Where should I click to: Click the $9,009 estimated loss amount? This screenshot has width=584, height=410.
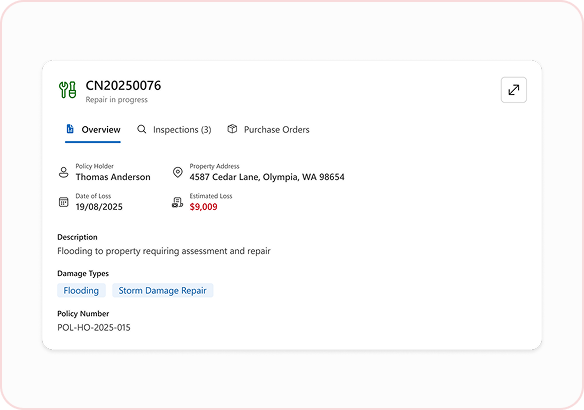coord(203,207)
